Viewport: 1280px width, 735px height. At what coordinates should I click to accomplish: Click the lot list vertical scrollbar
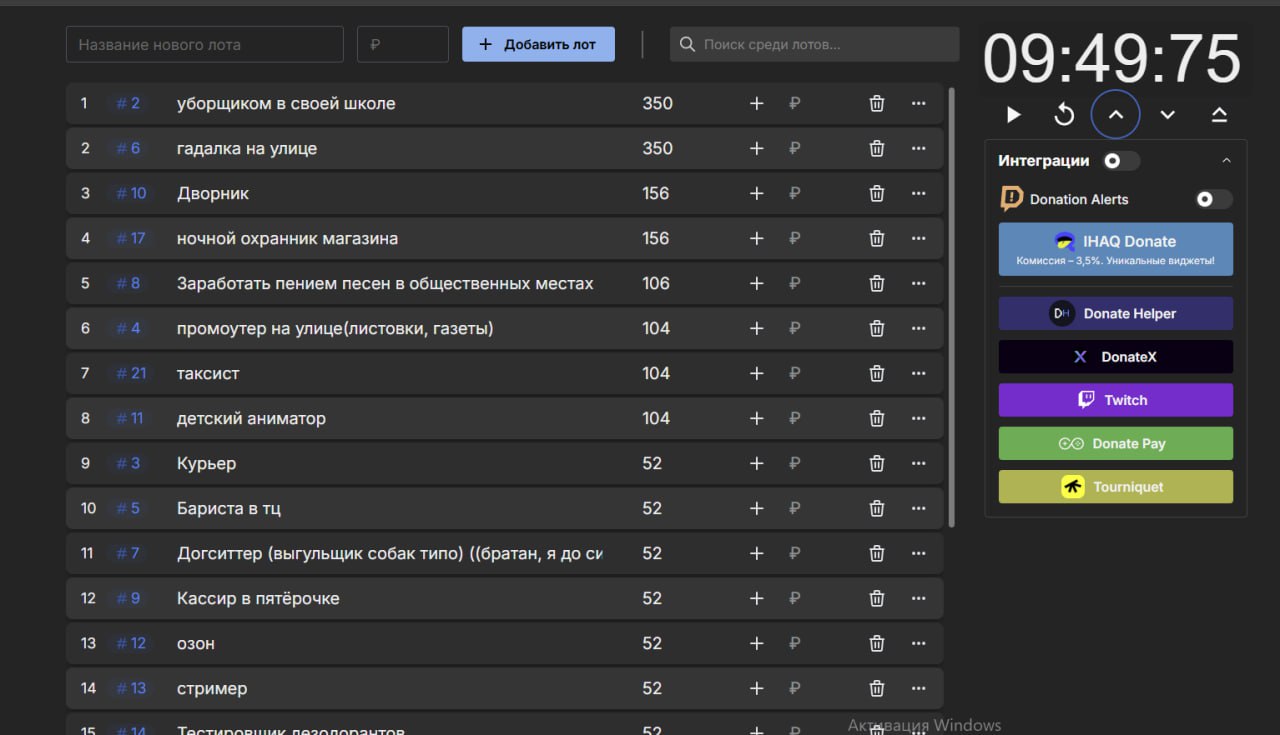(951, 307)
